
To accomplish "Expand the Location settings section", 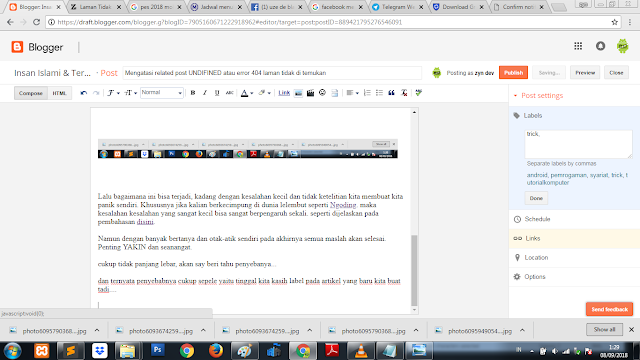I will [x=574, y=258].
